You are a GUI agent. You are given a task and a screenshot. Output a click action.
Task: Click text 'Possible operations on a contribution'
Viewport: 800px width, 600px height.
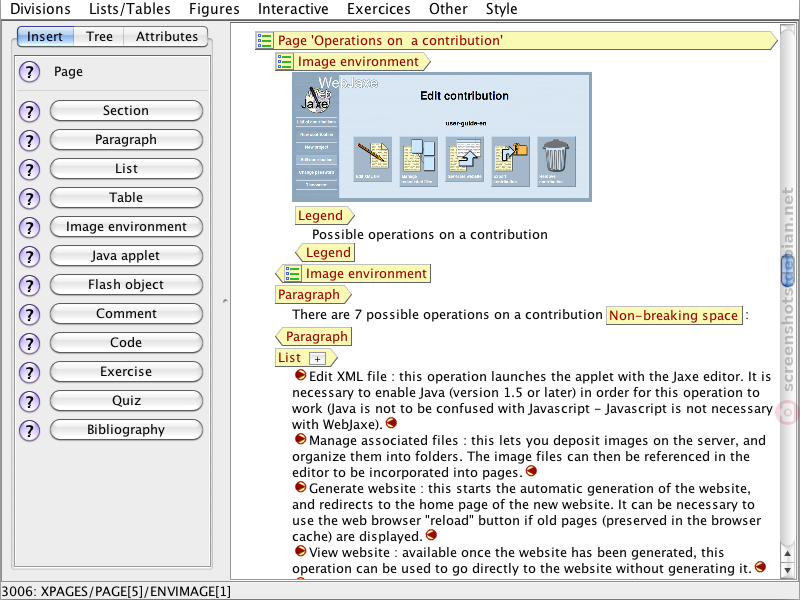pyautogui.click(x=430, y=235)
